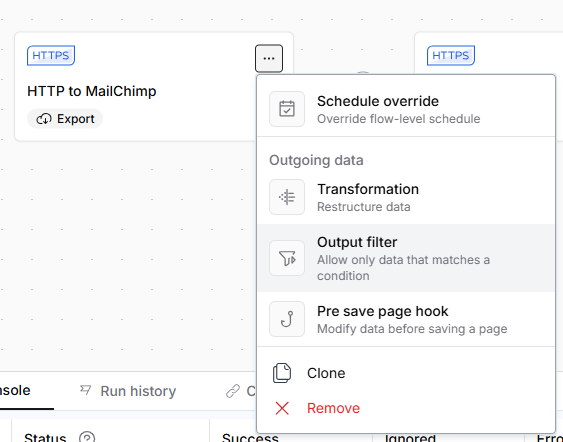Click the Output filter funnel icon
This screenshot has width=563, height=442.
tap(287, 258)
